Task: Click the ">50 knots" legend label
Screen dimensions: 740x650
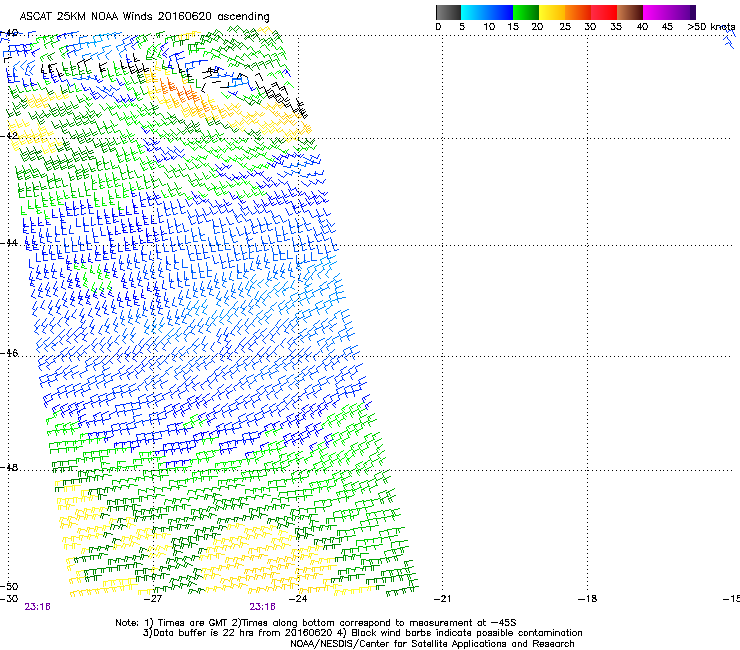Action: 711,27
